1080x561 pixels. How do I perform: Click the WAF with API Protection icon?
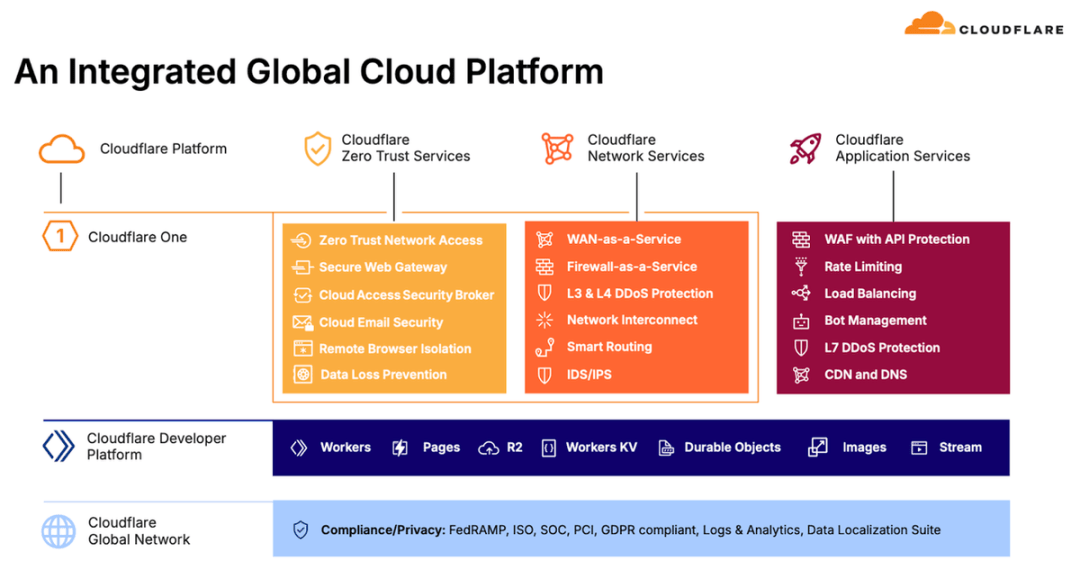801,239
